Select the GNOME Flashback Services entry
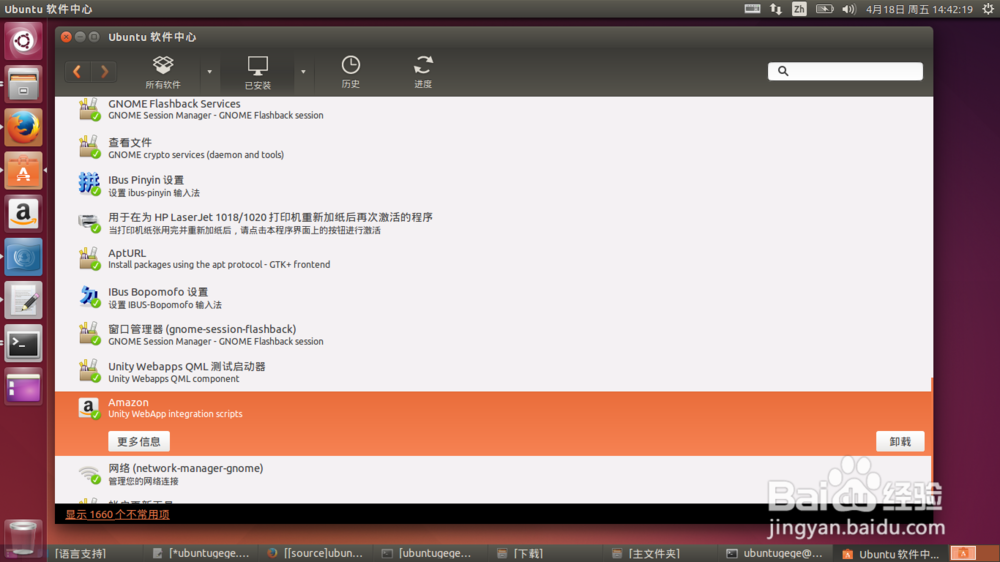Image resolution: width=1000 pixels, height=562 pixels. (494, 109)
